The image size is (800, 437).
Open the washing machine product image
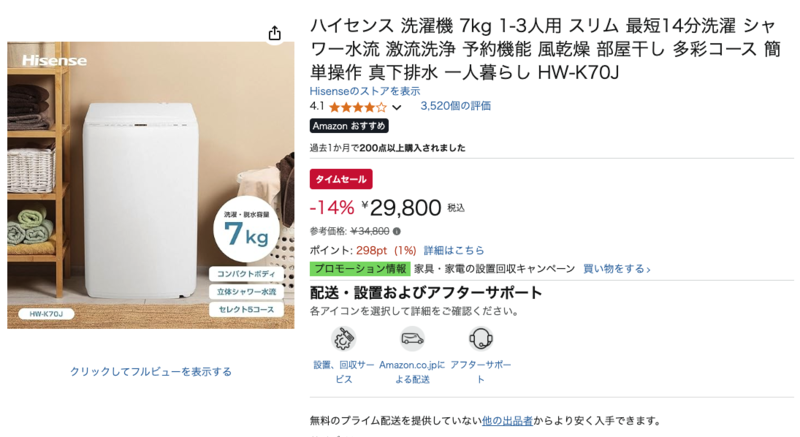[151, 185]
